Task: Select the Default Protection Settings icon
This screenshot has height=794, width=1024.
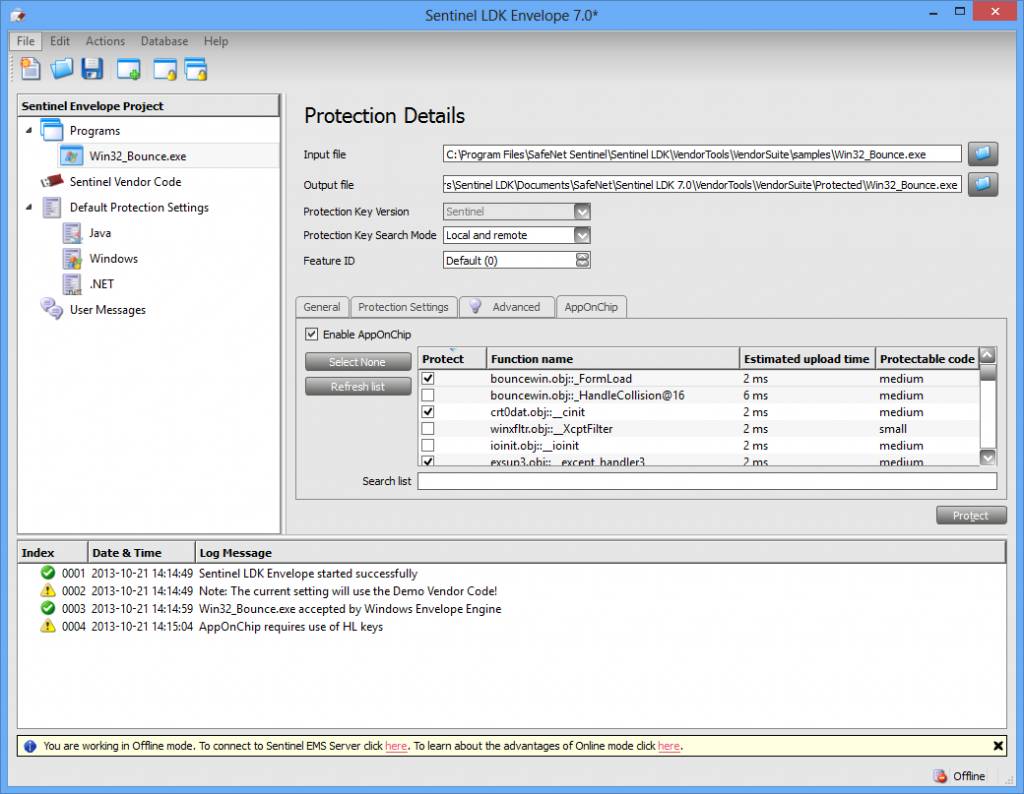Action: pos(52,208)
